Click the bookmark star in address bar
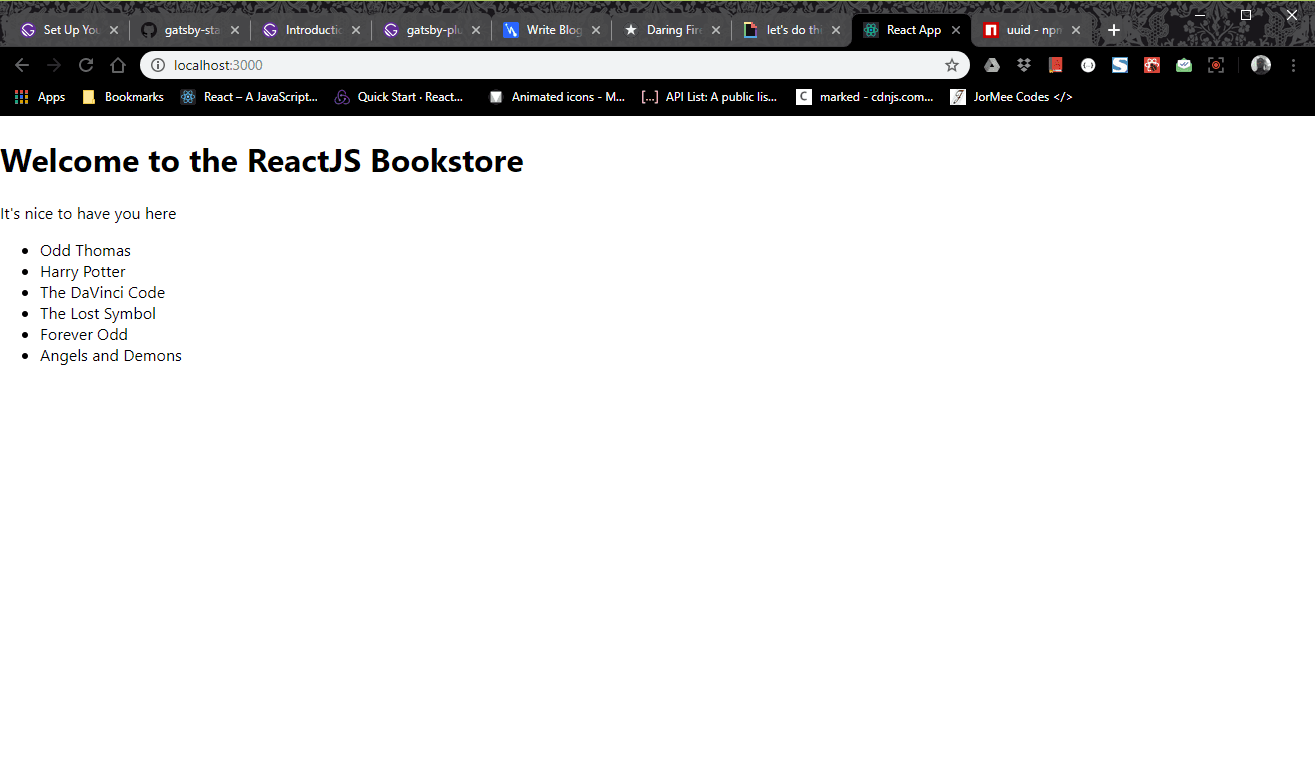Image resolution: width=1315 pixels, height=760 pixels. point(952,65)
